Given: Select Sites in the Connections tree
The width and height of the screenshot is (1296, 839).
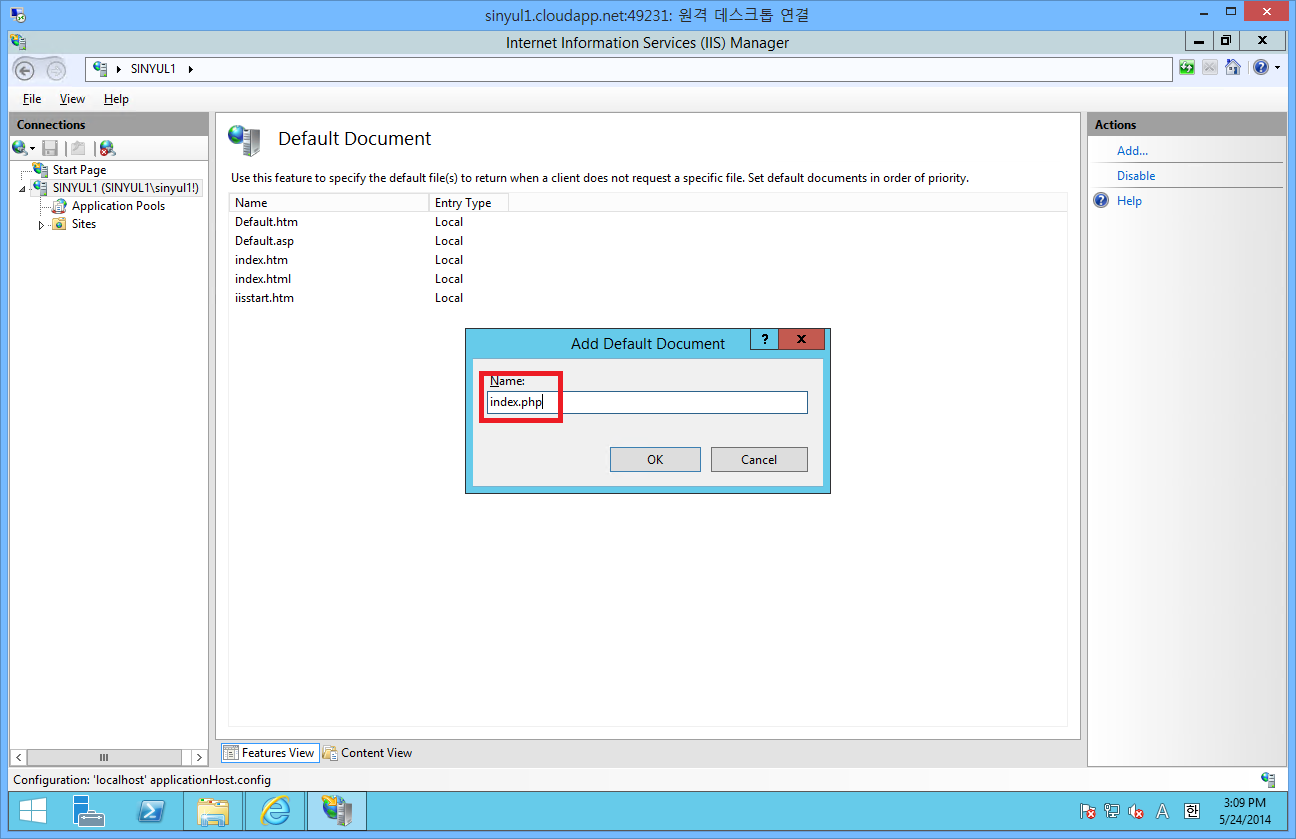Looking at the screenshot, I should pyautogui.click(x=84, y=224).
